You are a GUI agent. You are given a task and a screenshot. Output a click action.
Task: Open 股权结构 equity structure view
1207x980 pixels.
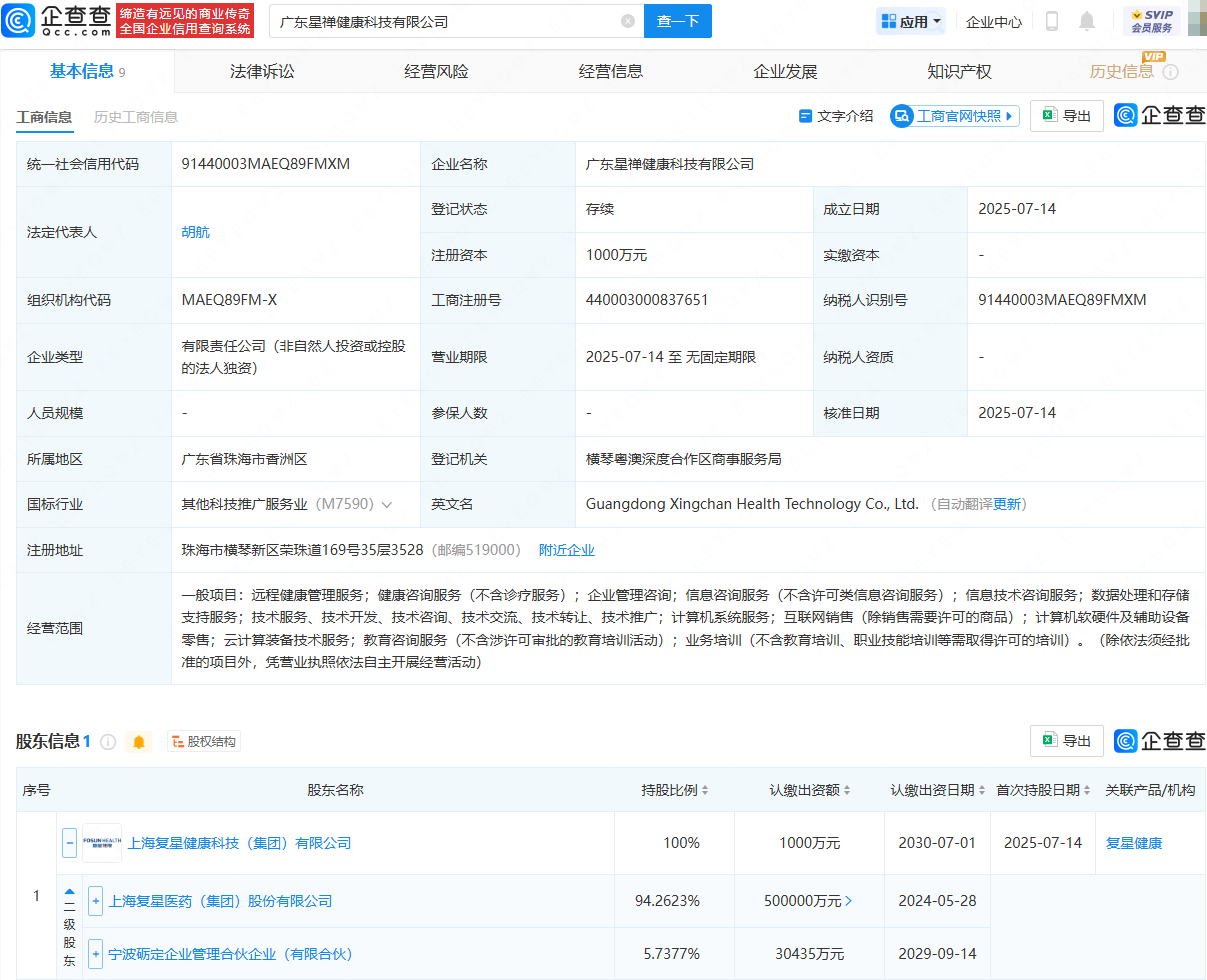point(204,742)
